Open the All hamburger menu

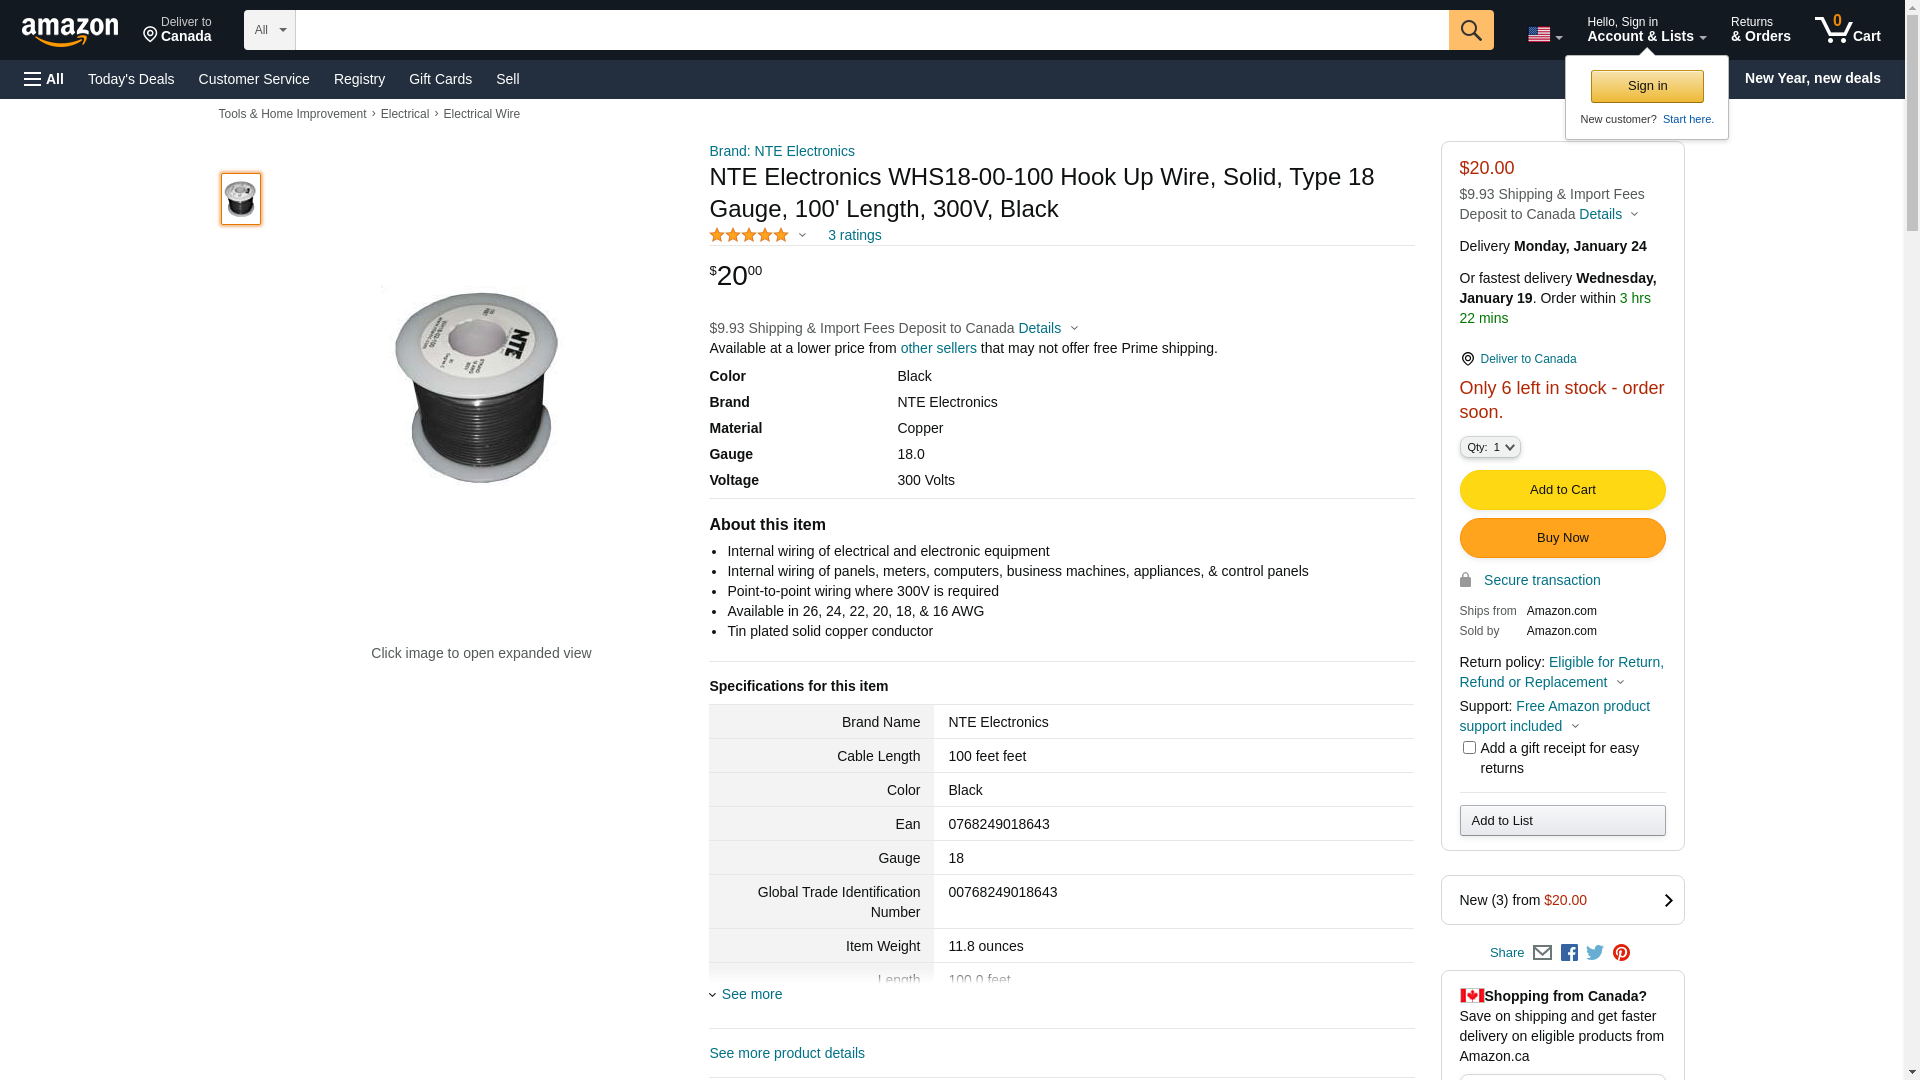click(x=44, y=79)
